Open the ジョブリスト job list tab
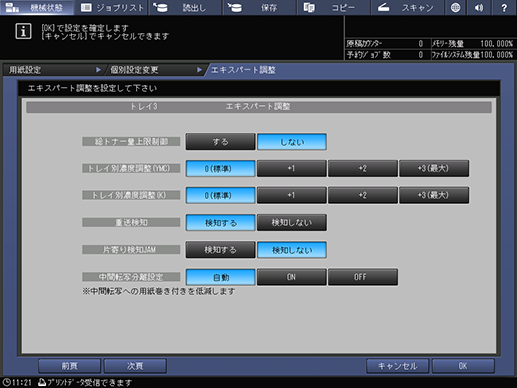This screenshot has height=388, width=517. pyautogui.click(x=111, y=7)
